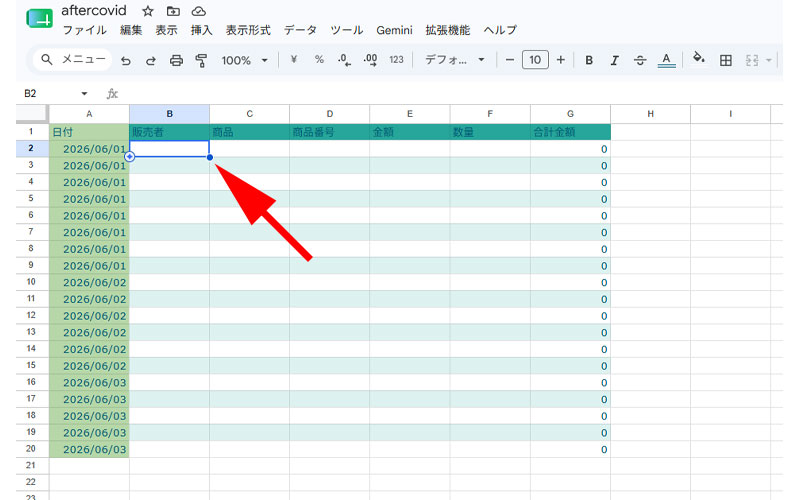This screenshot has height=500, width=800.
Task: Open the Gemini menu
Action: coord(394,31)
